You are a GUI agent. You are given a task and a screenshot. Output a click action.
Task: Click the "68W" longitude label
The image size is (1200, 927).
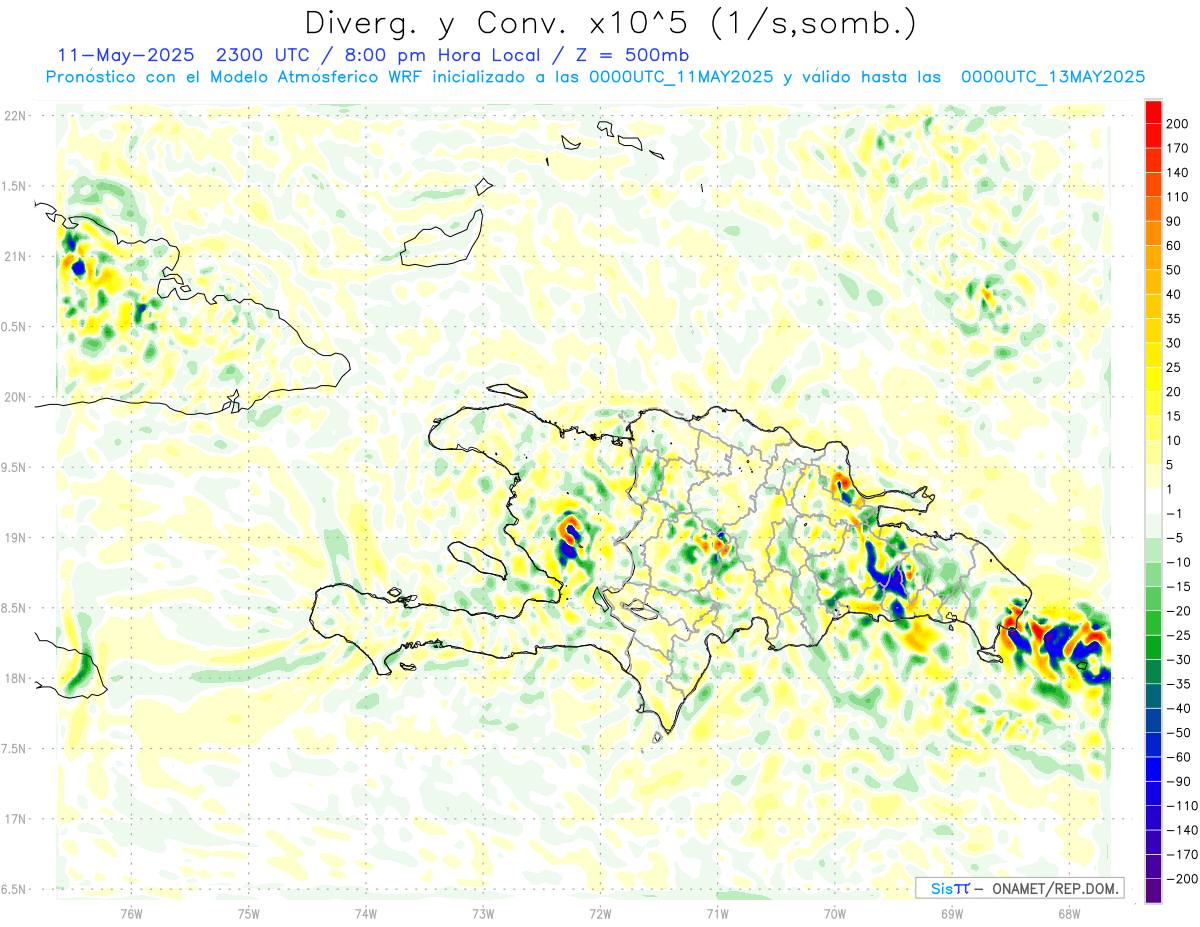pos(1069,912)
